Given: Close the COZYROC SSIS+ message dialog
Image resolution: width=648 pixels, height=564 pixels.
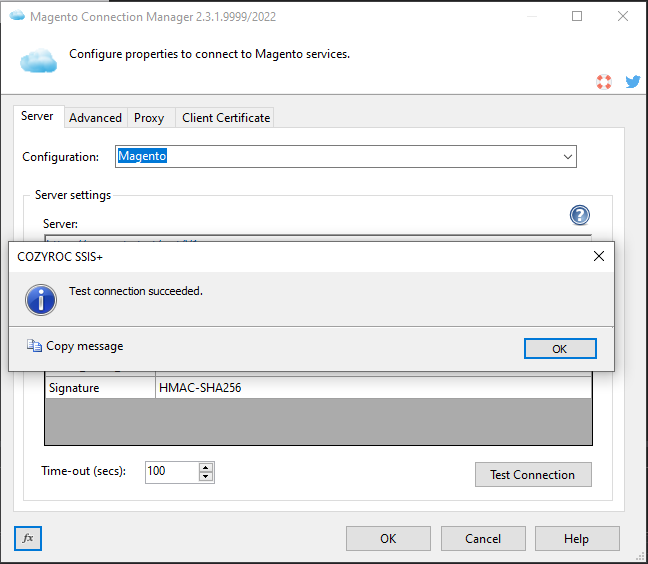Looking at the screenshot, I should pos(599,256).
